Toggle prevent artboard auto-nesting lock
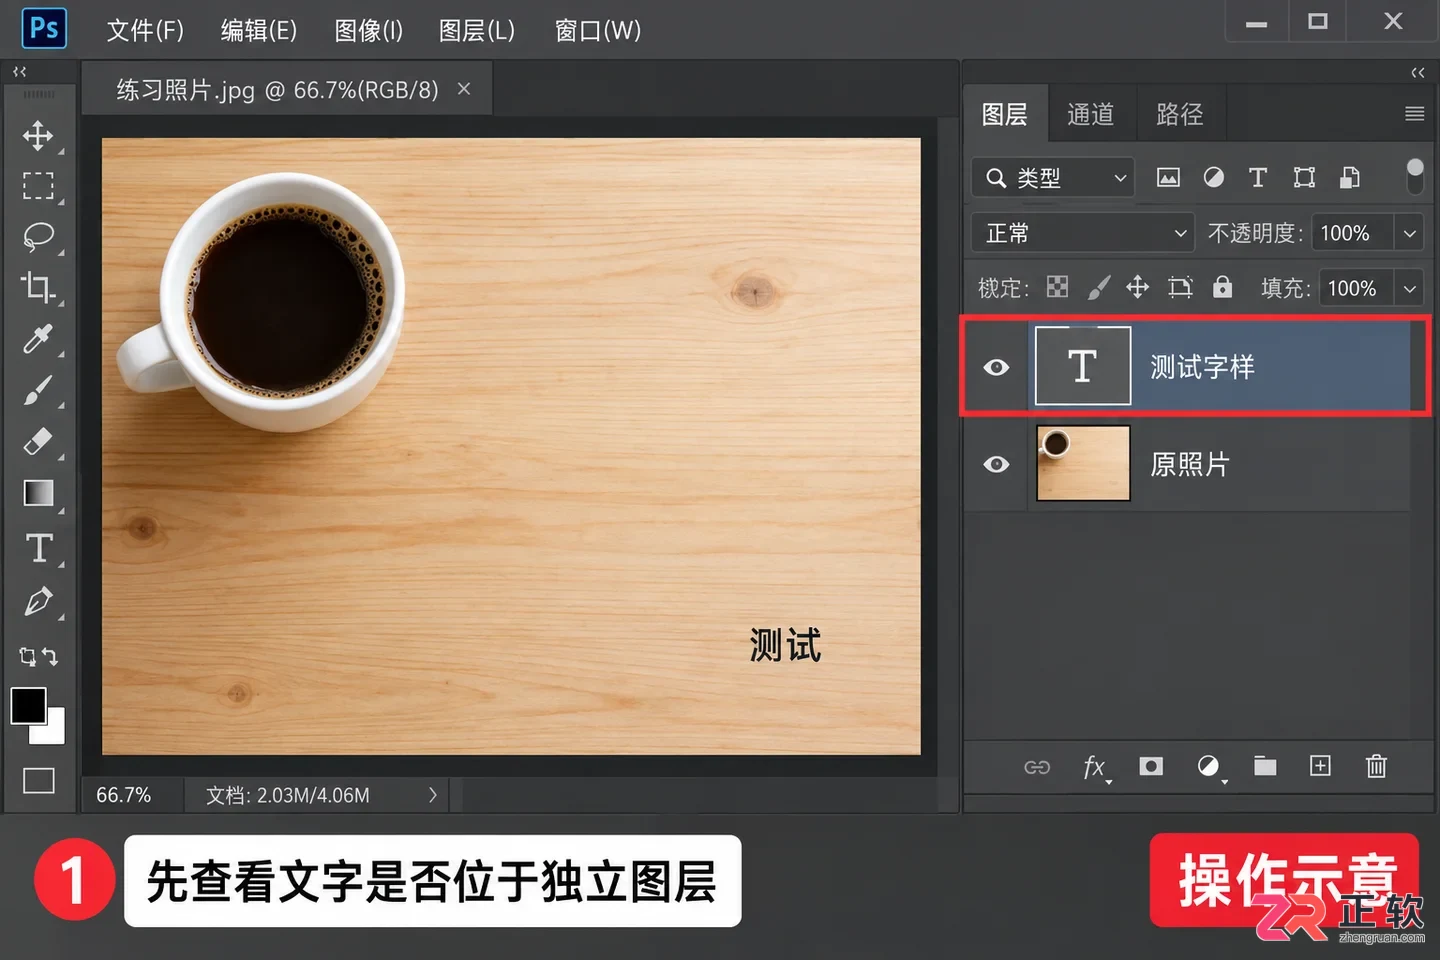Screen dimensions: 1440x960 click(x=1180, y=288)
